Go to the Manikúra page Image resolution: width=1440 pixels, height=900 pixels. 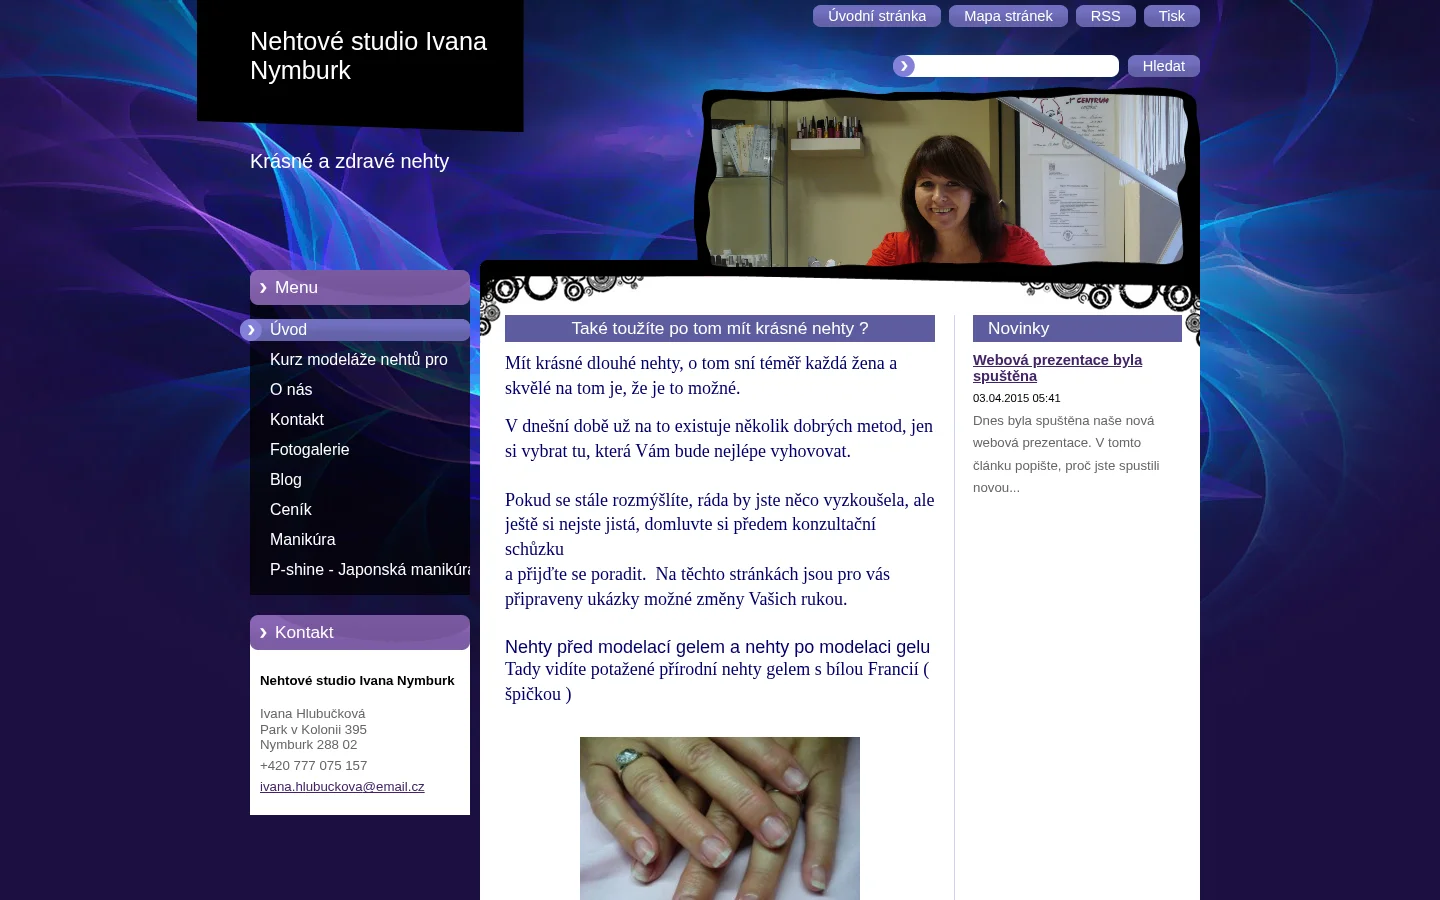(x=360, y=540)
